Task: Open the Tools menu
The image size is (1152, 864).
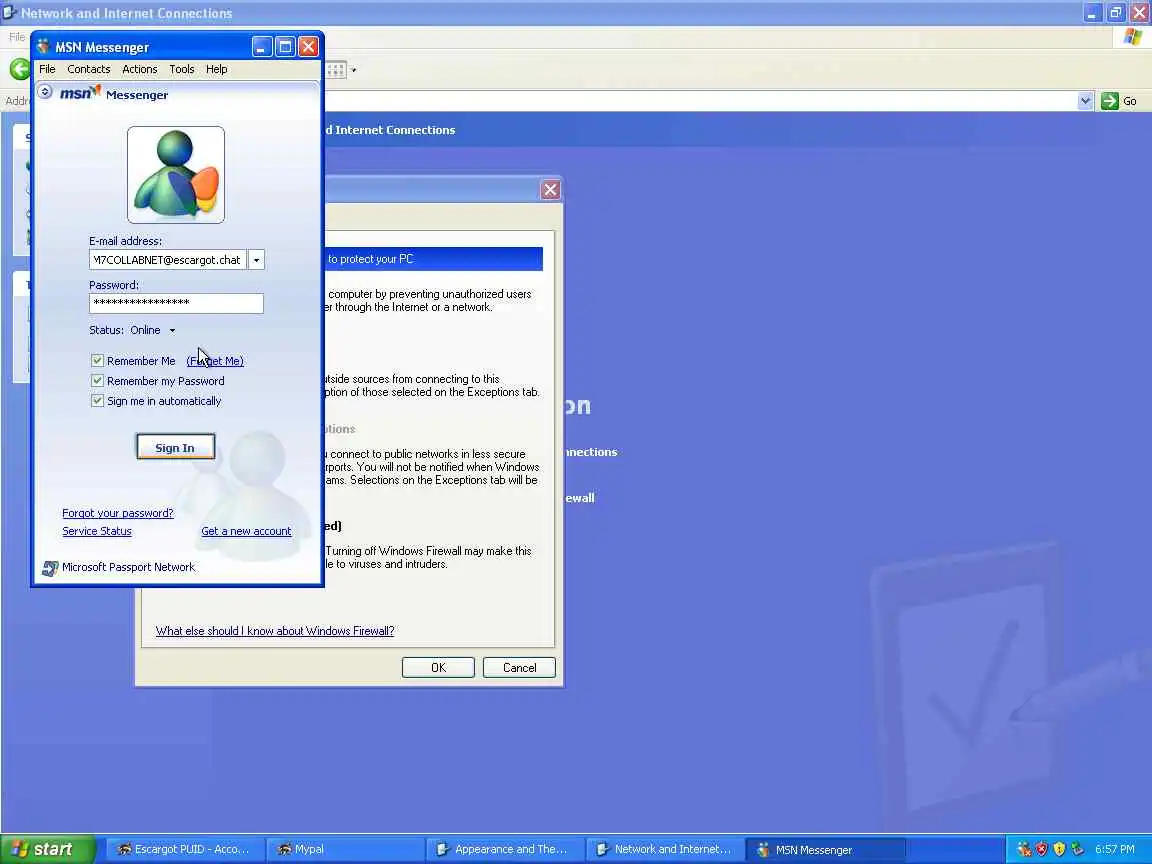Action: pyautogui.click(x=181, y=69)
